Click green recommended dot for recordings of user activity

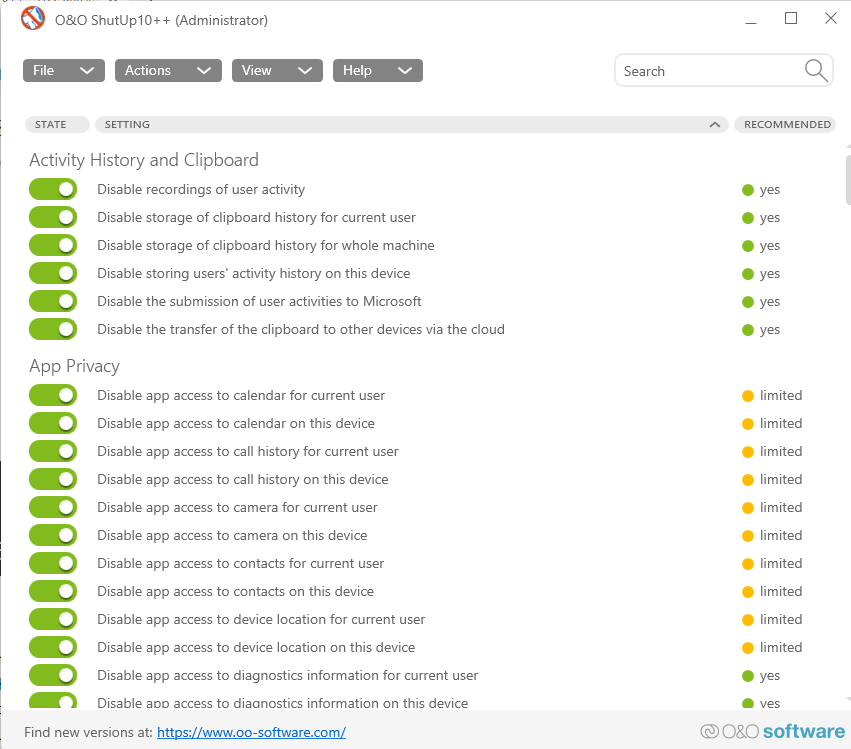coord(747,190)
